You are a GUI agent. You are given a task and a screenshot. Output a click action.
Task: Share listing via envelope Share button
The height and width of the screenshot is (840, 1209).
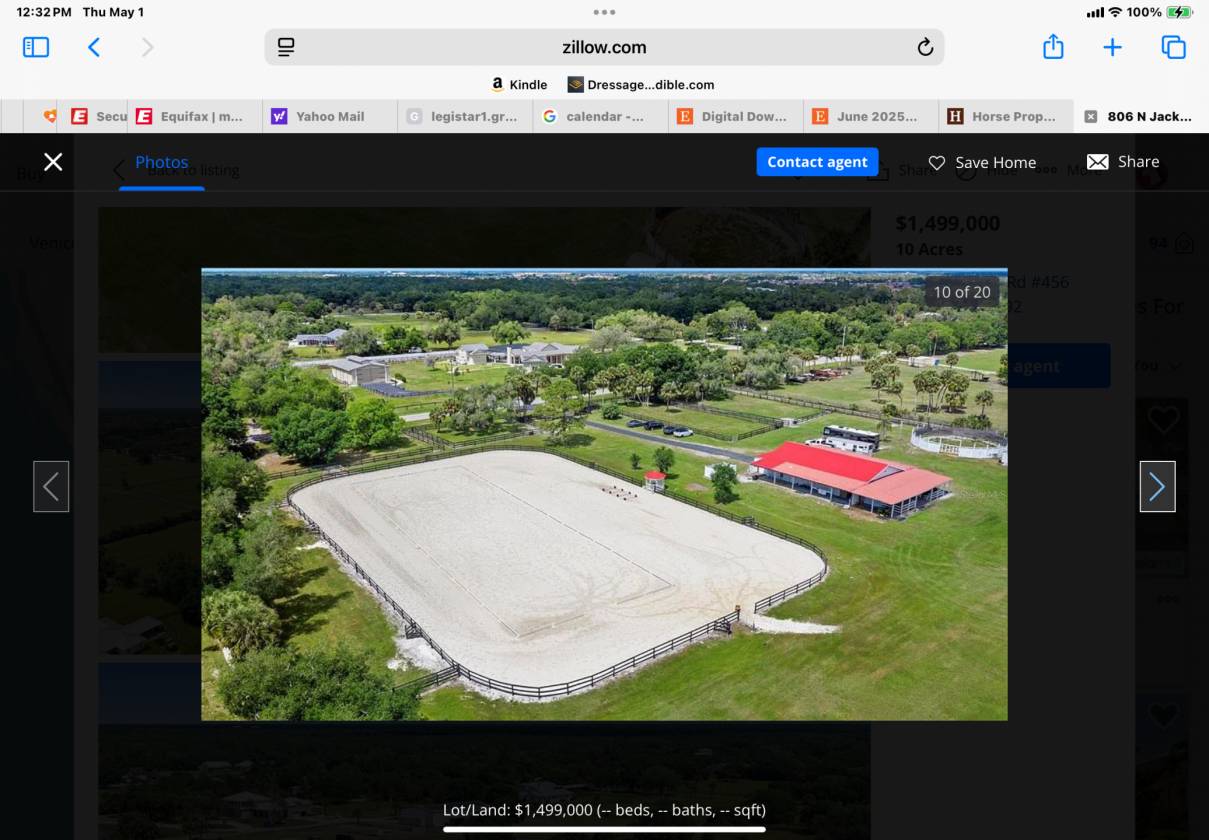click(1123, 162)
